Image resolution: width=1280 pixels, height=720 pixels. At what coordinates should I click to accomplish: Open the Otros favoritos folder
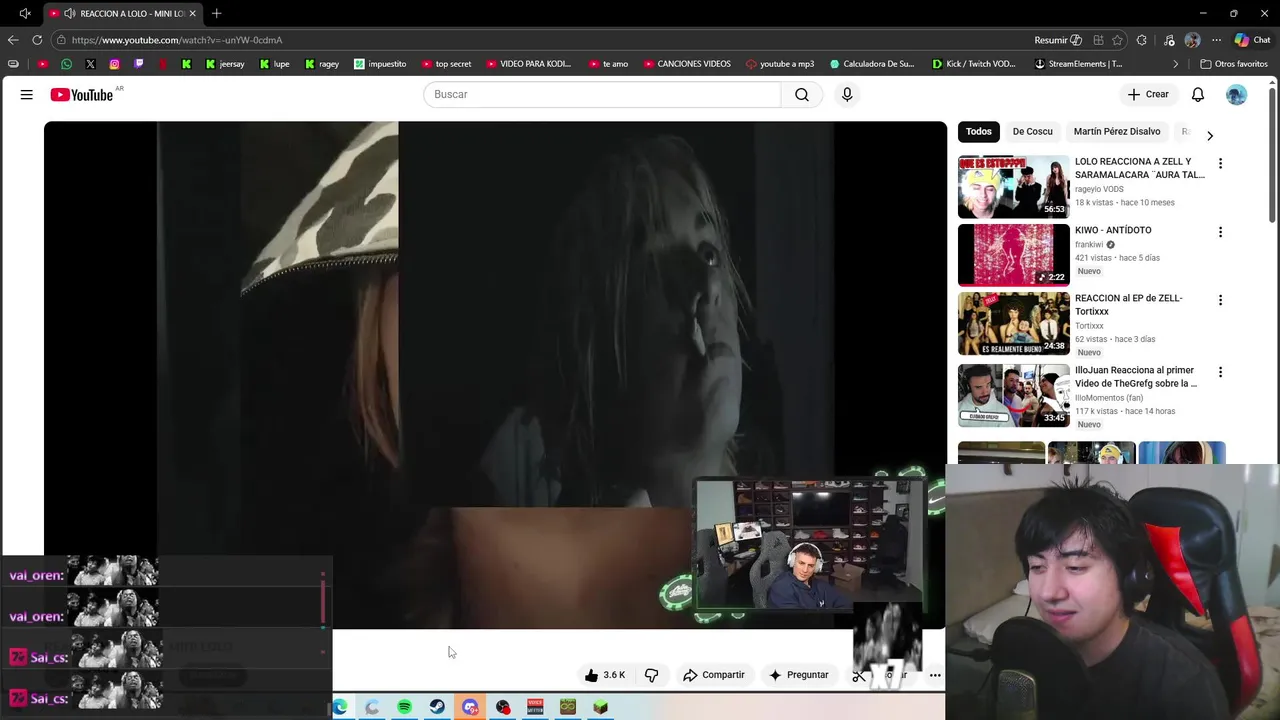(x=1234, y=64)
